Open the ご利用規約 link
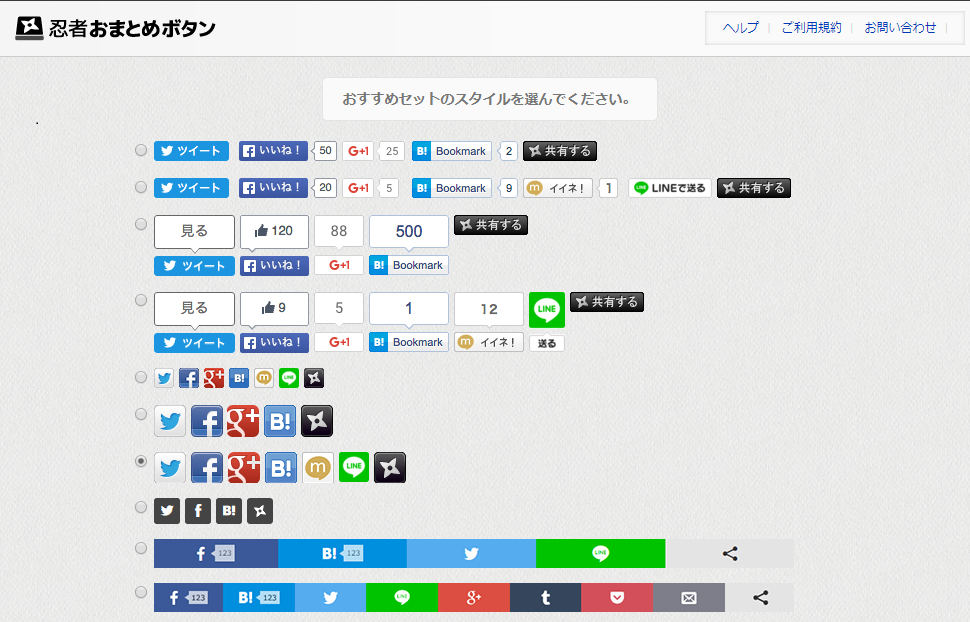 [x=811, y=28]
